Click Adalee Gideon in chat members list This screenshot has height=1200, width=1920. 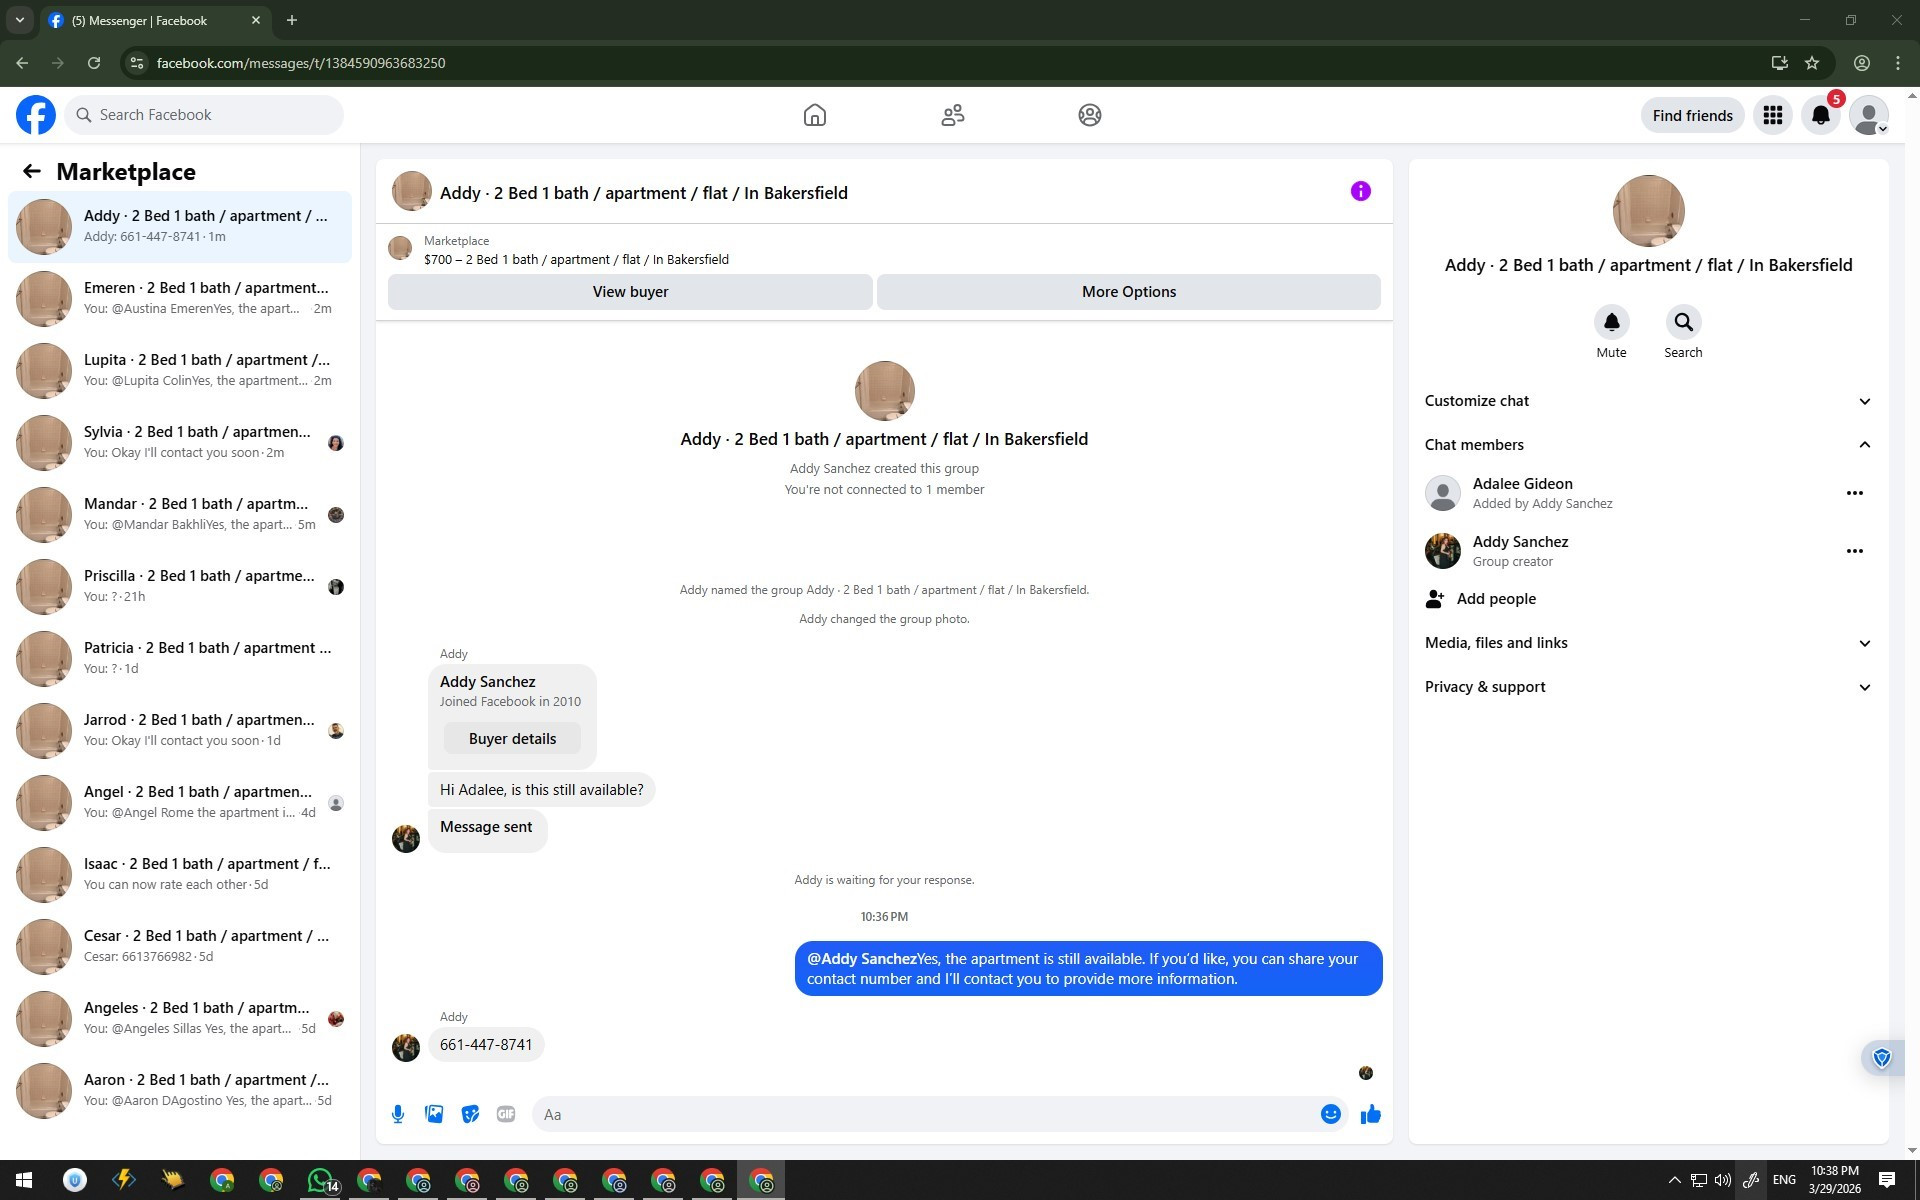1522,484
